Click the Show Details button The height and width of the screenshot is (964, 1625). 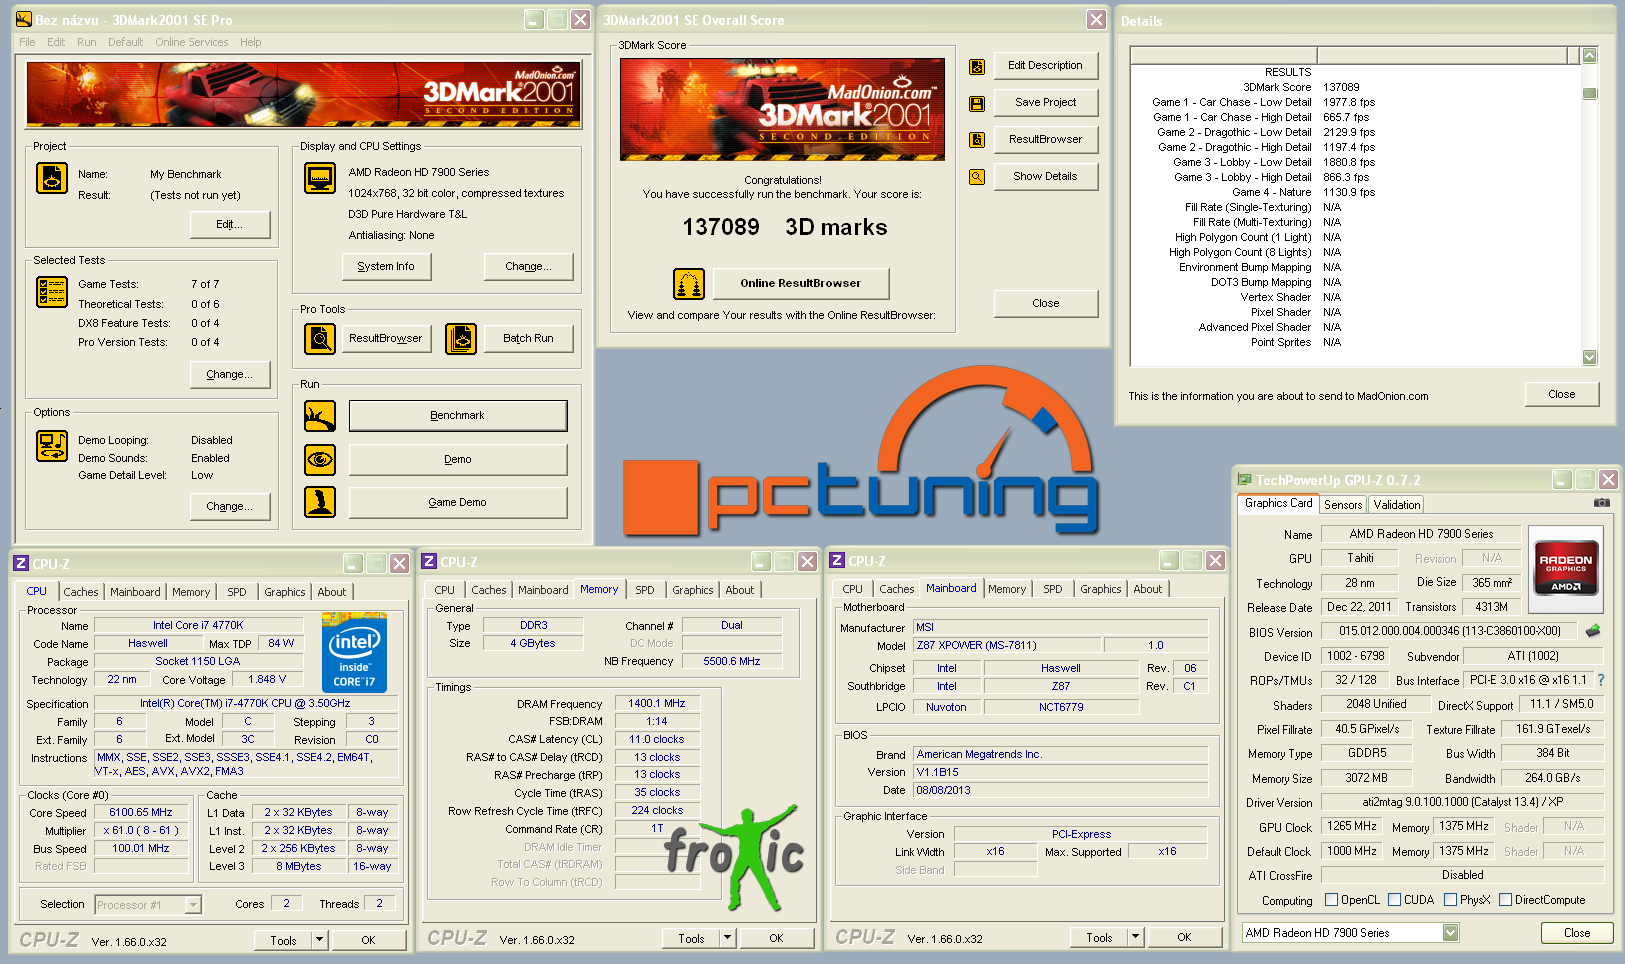(x=1046, y=177)
